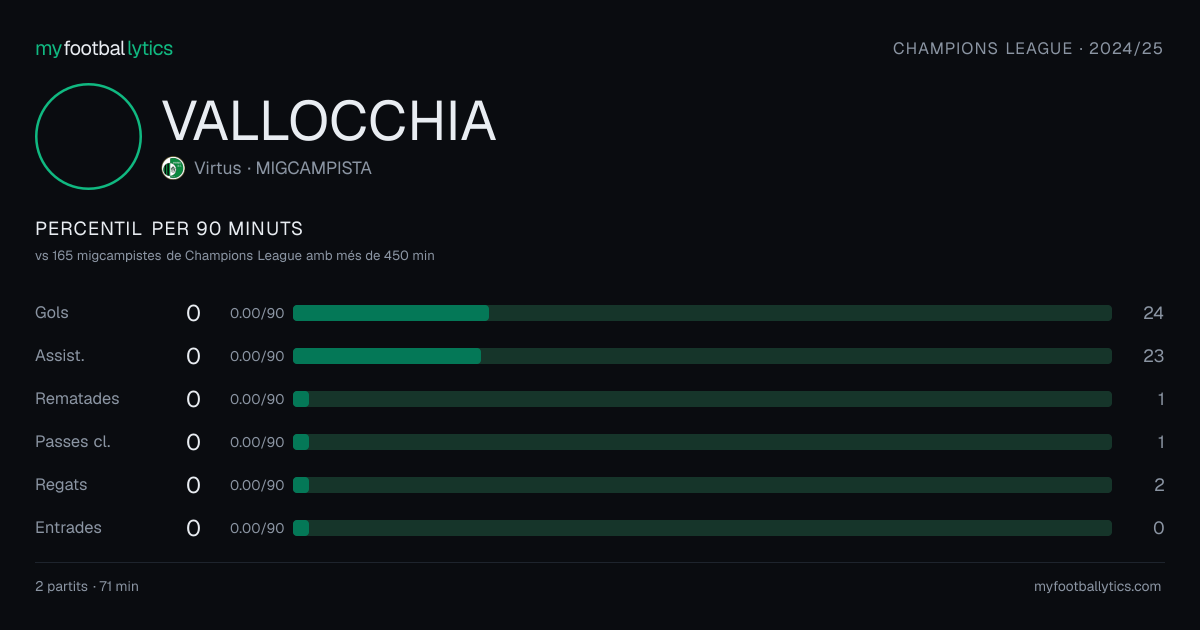This screenshot has width=1200, height=630.
Task: Click the Virtus club crest icon
Action: tap(173, 168)
